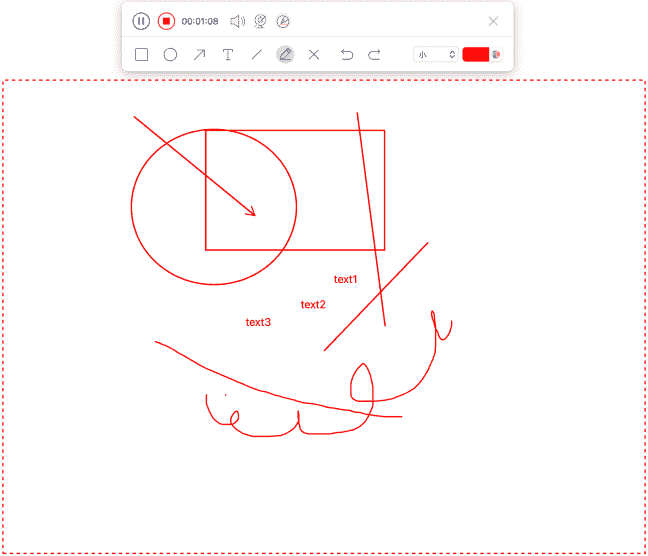Image resolution: width=648 pixels, height=556 pixels.
Task: Close the recording toolbar
Action: click(x=493, y=21)
